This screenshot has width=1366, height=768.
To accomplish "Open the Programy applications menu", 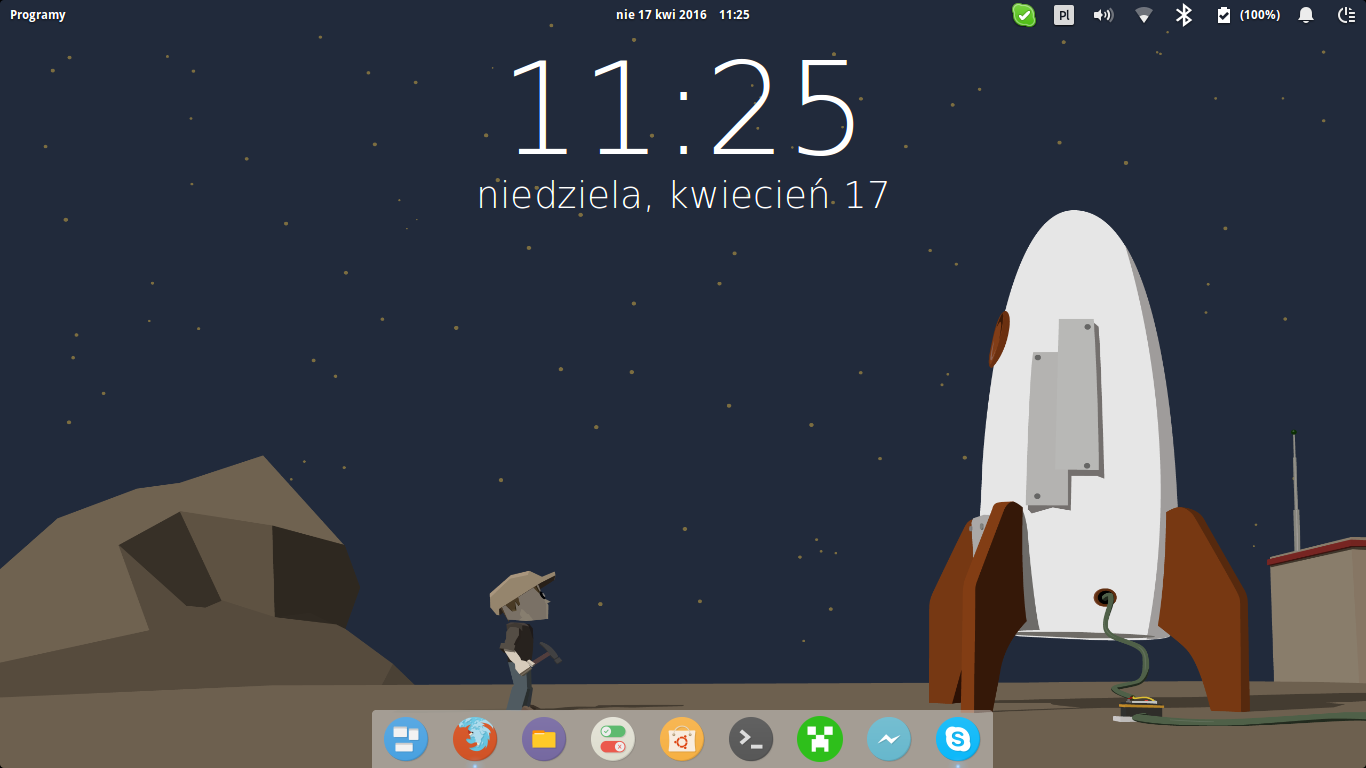I will [x=38, y=15].
